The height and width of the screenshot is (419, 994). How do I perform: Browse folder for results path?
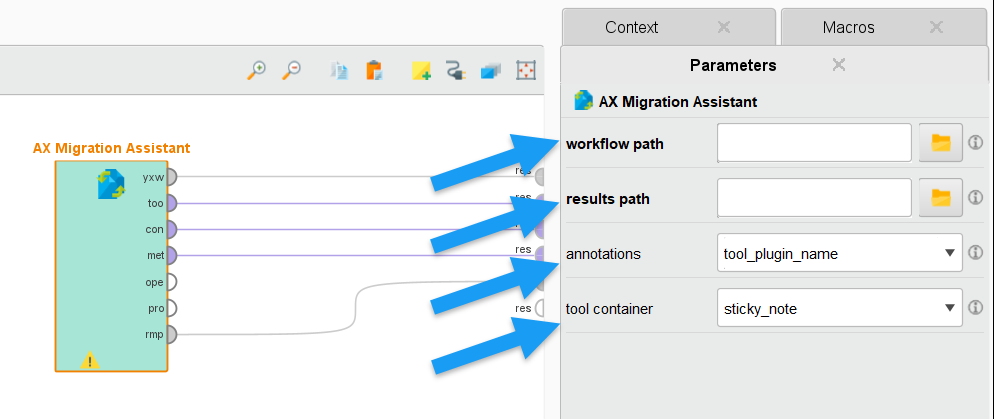940,198
